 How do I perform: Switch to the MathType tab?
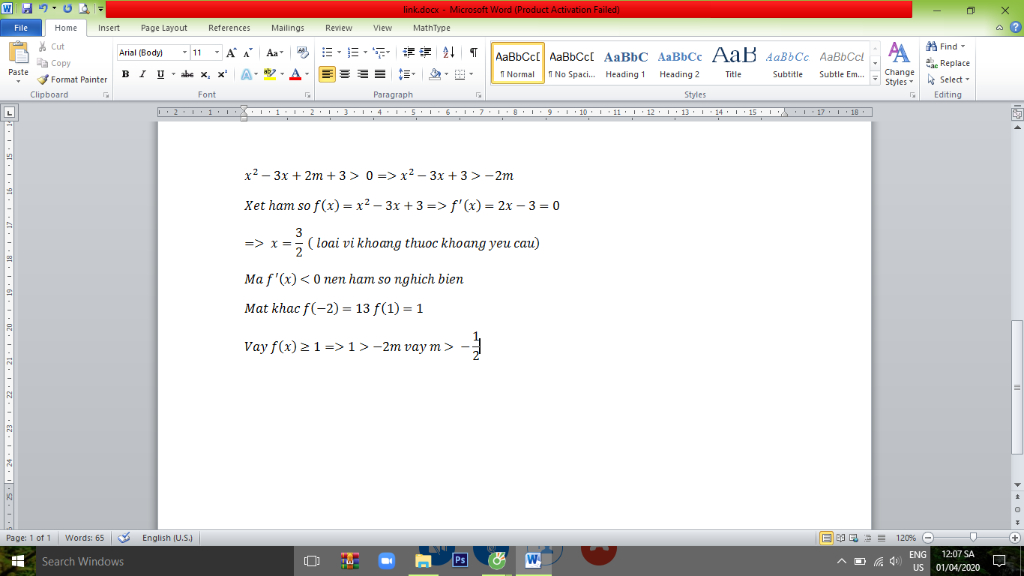click(x=431, y=28)
